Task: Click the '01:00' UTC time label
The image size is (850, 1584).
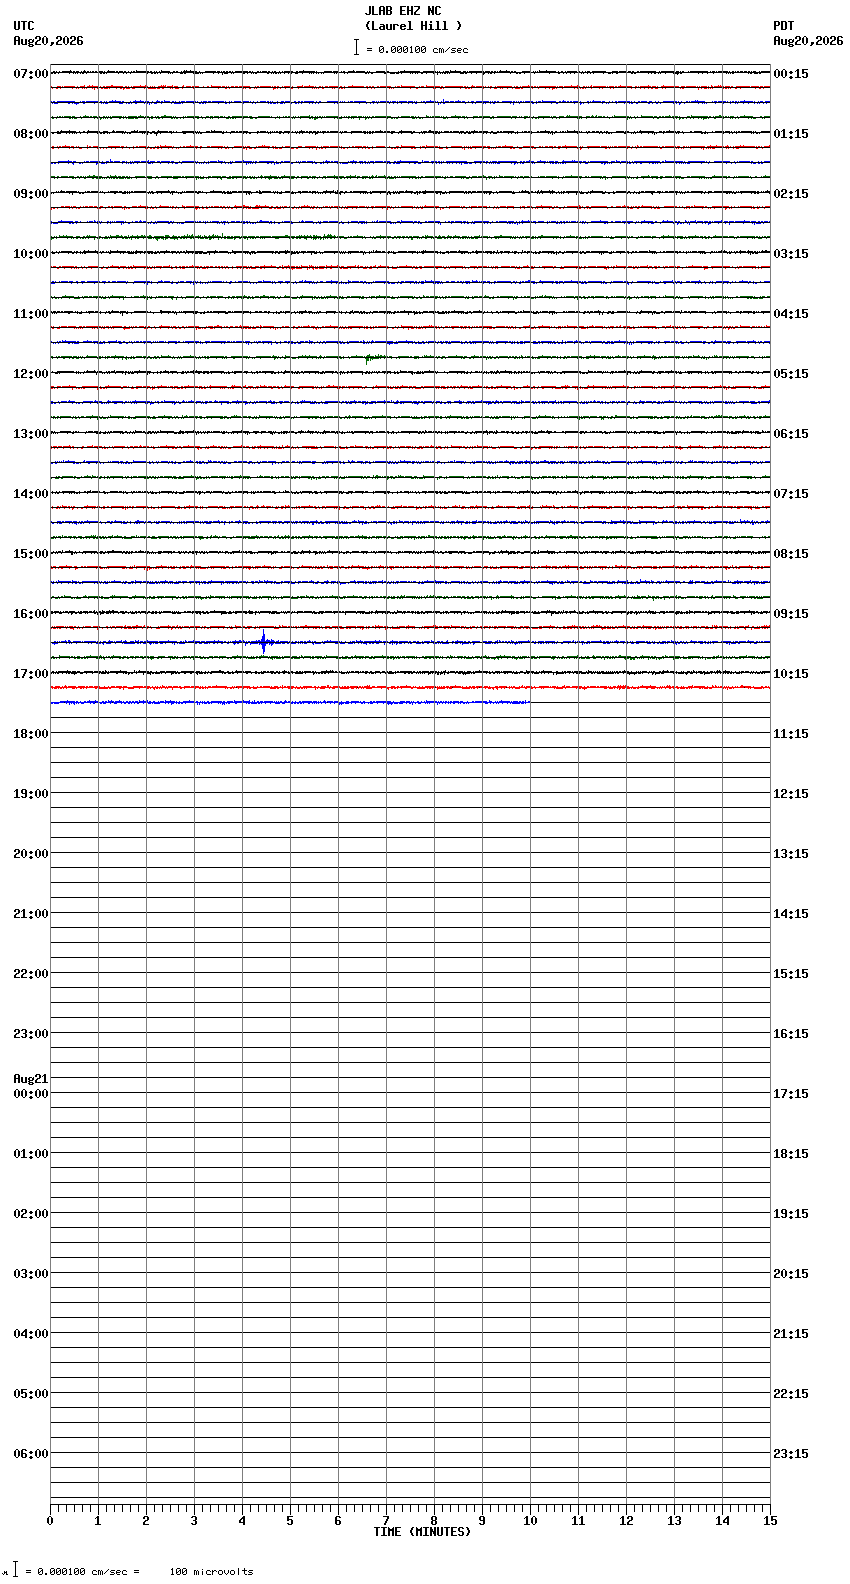Action: [31, 1154]
